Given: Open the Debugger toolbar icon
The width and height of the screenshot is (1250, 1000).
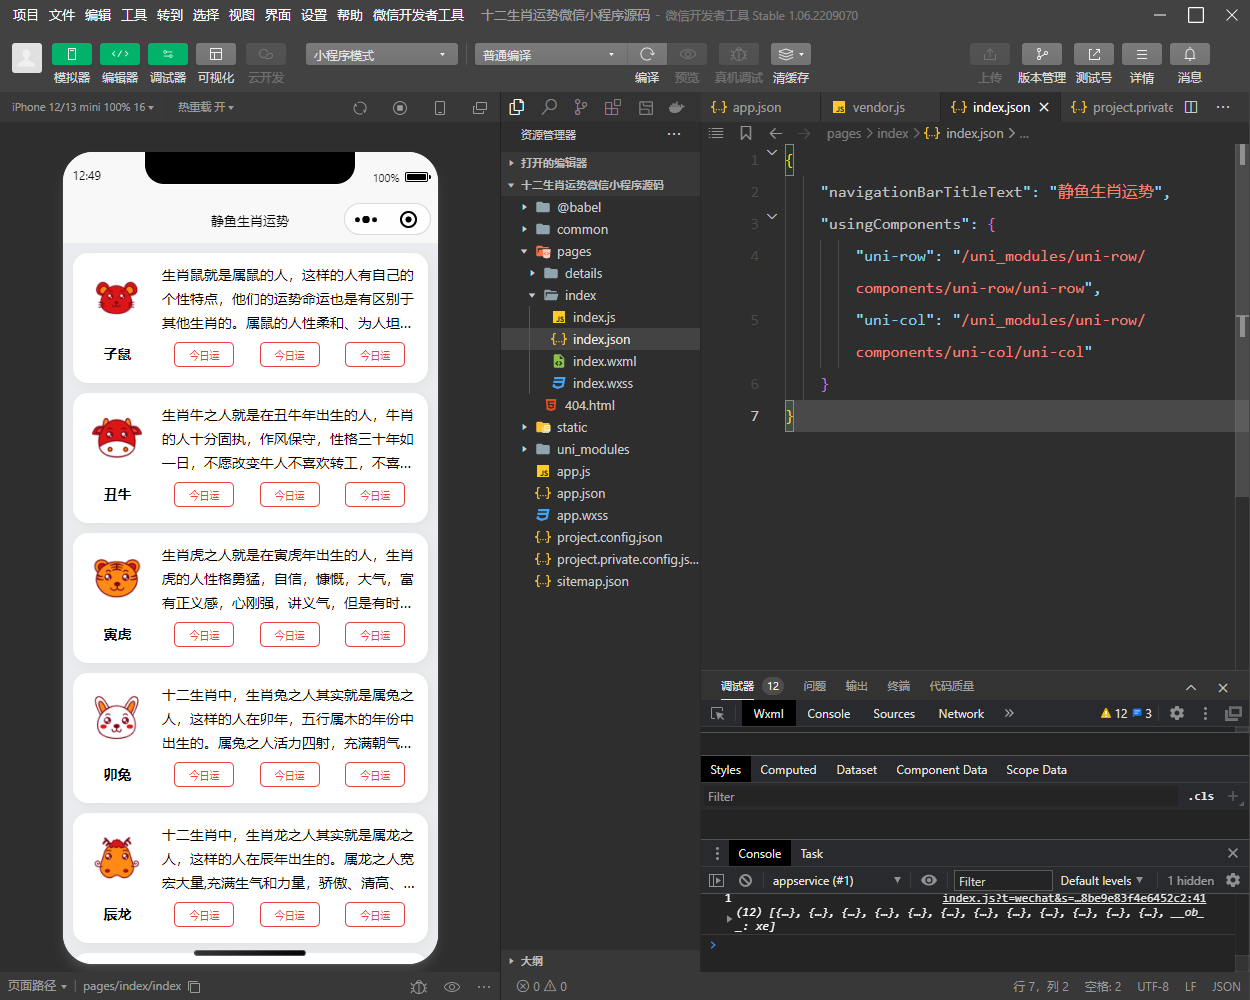Looking at the screenshot, I should 167,54.
